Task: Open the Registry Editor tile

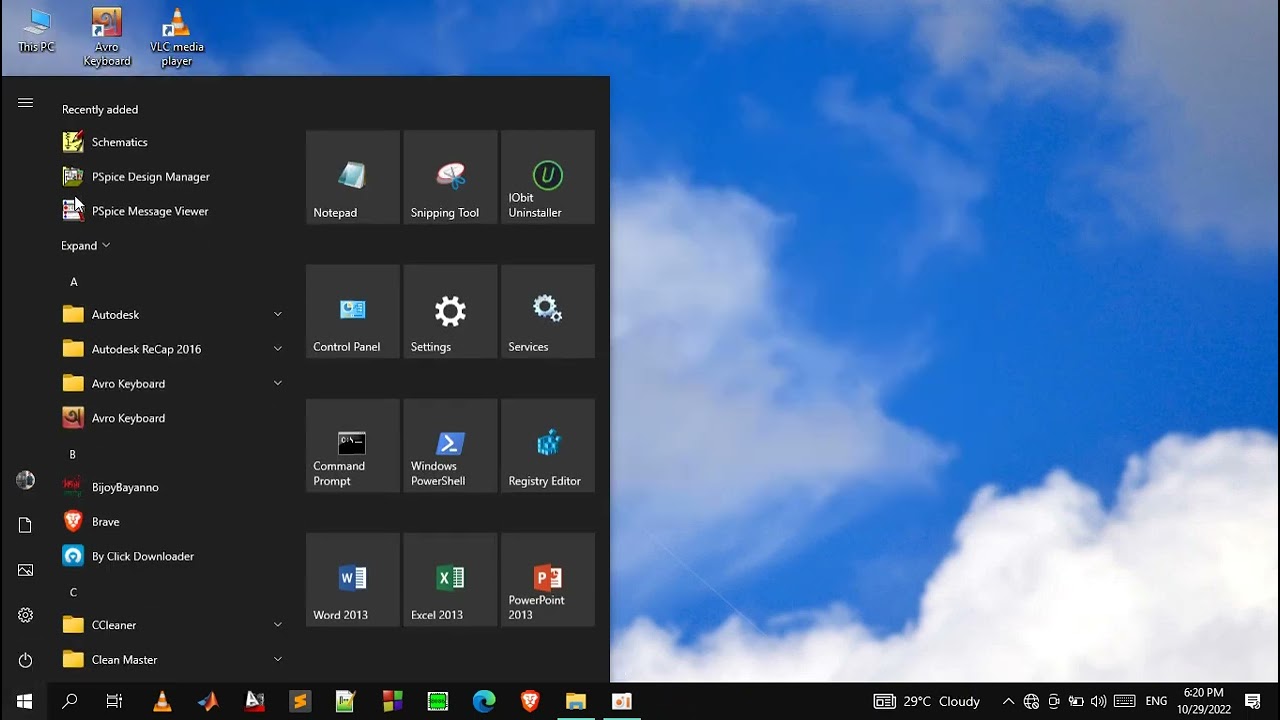Action: (x=547, y=445)
